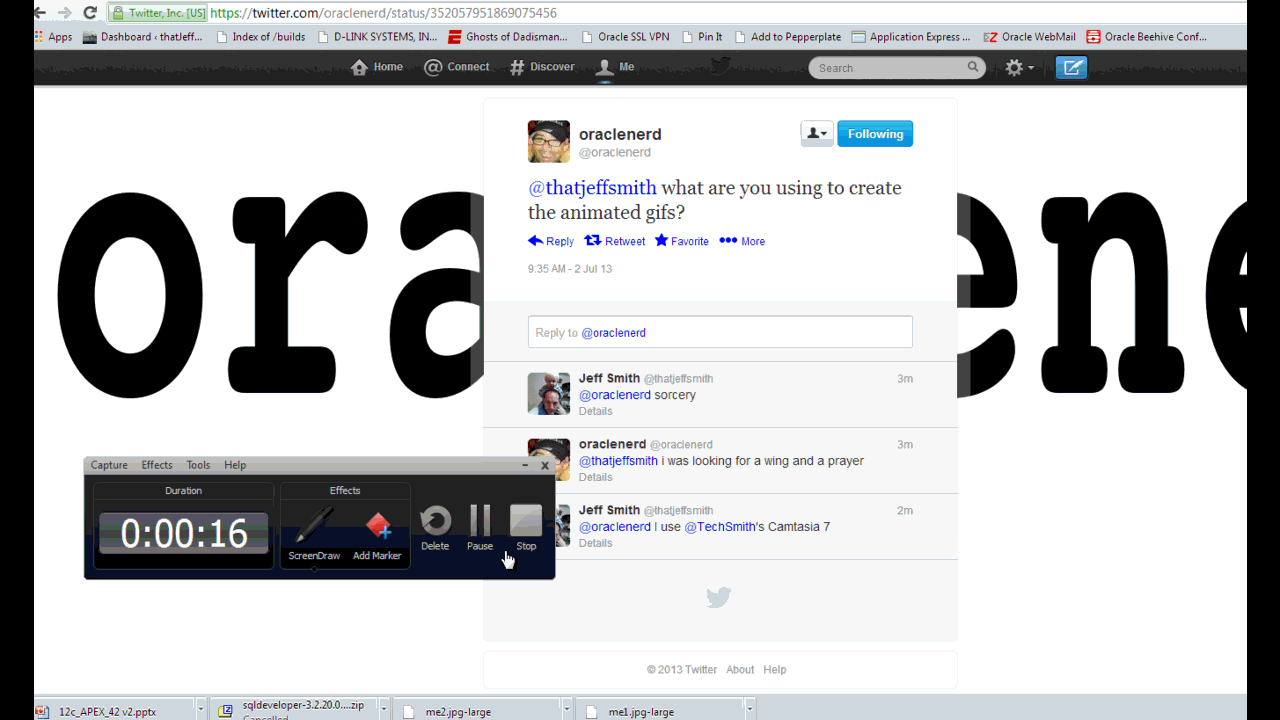
Task: Open the Oracle Beehive Conf bookmark
Action: [x=1147, y=37]
